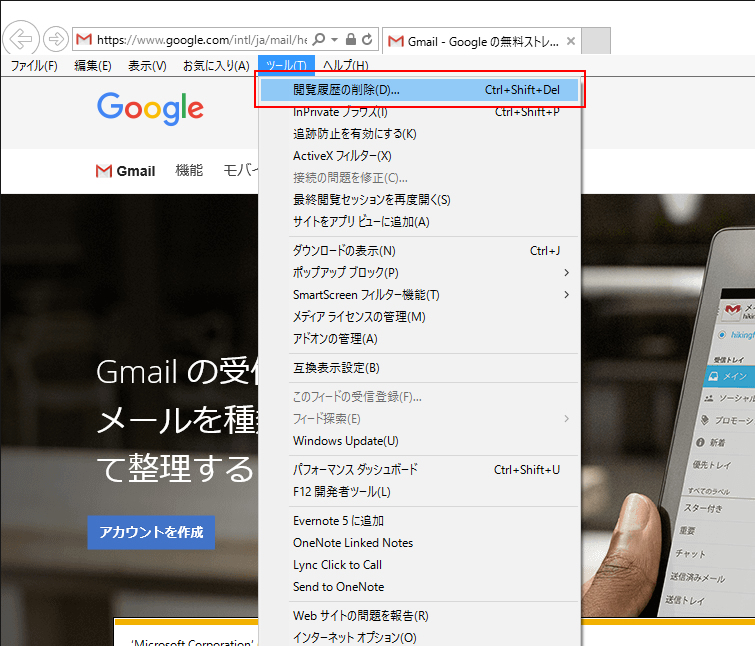Click the refresh page icon
755x646 pixels.
coord(367,39)
